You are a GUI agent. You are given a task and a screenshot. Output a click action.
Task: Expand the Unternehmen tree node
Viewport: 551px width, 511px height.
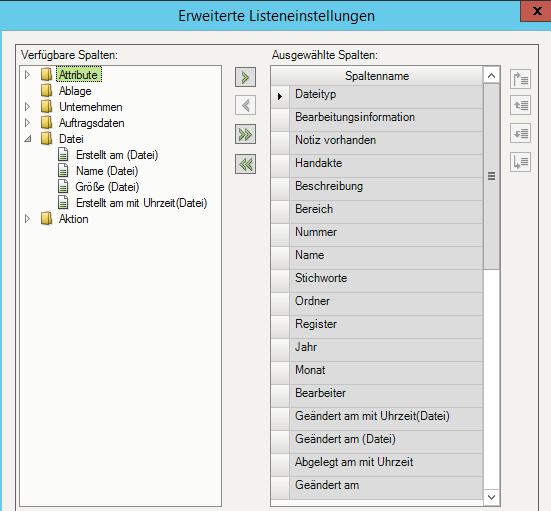pyautogui.click(x=27, y=106)
